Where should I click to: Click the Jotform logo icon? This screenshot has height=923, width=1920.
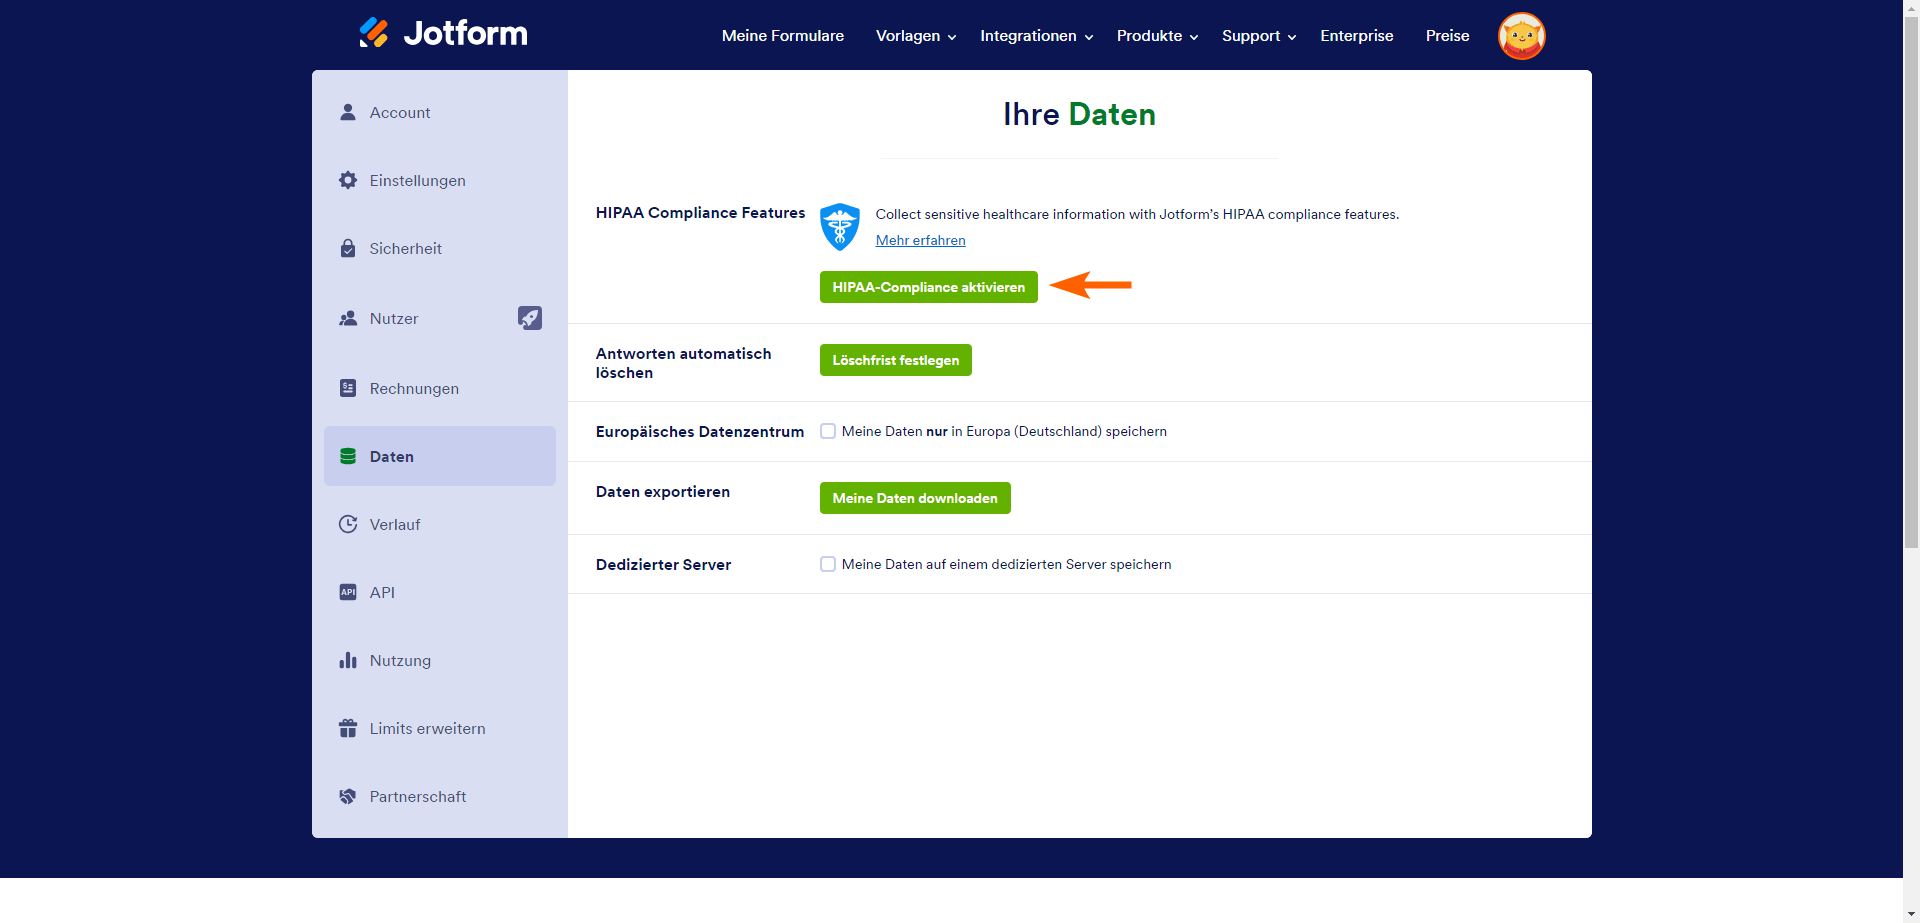(x=374, y=33)
